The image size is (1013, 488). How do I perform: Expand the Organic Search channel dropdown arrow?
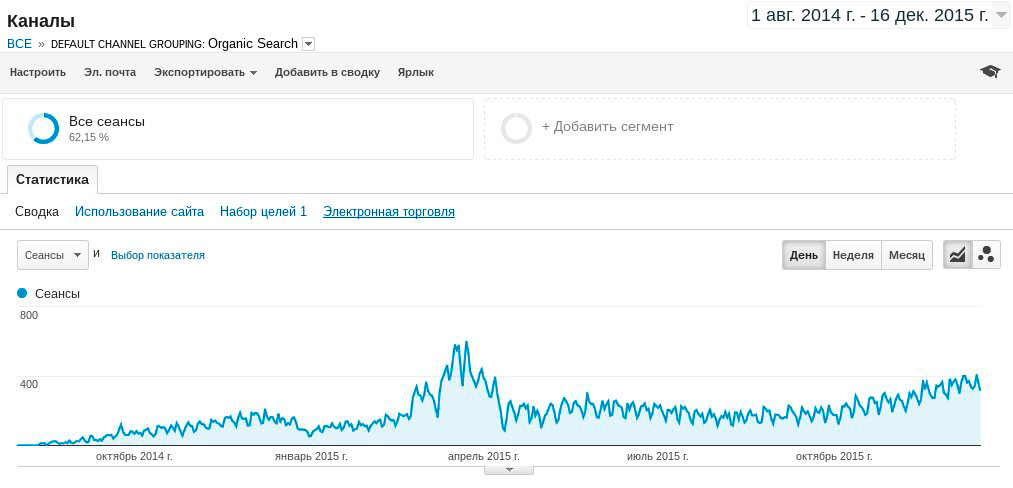[308, 44]
